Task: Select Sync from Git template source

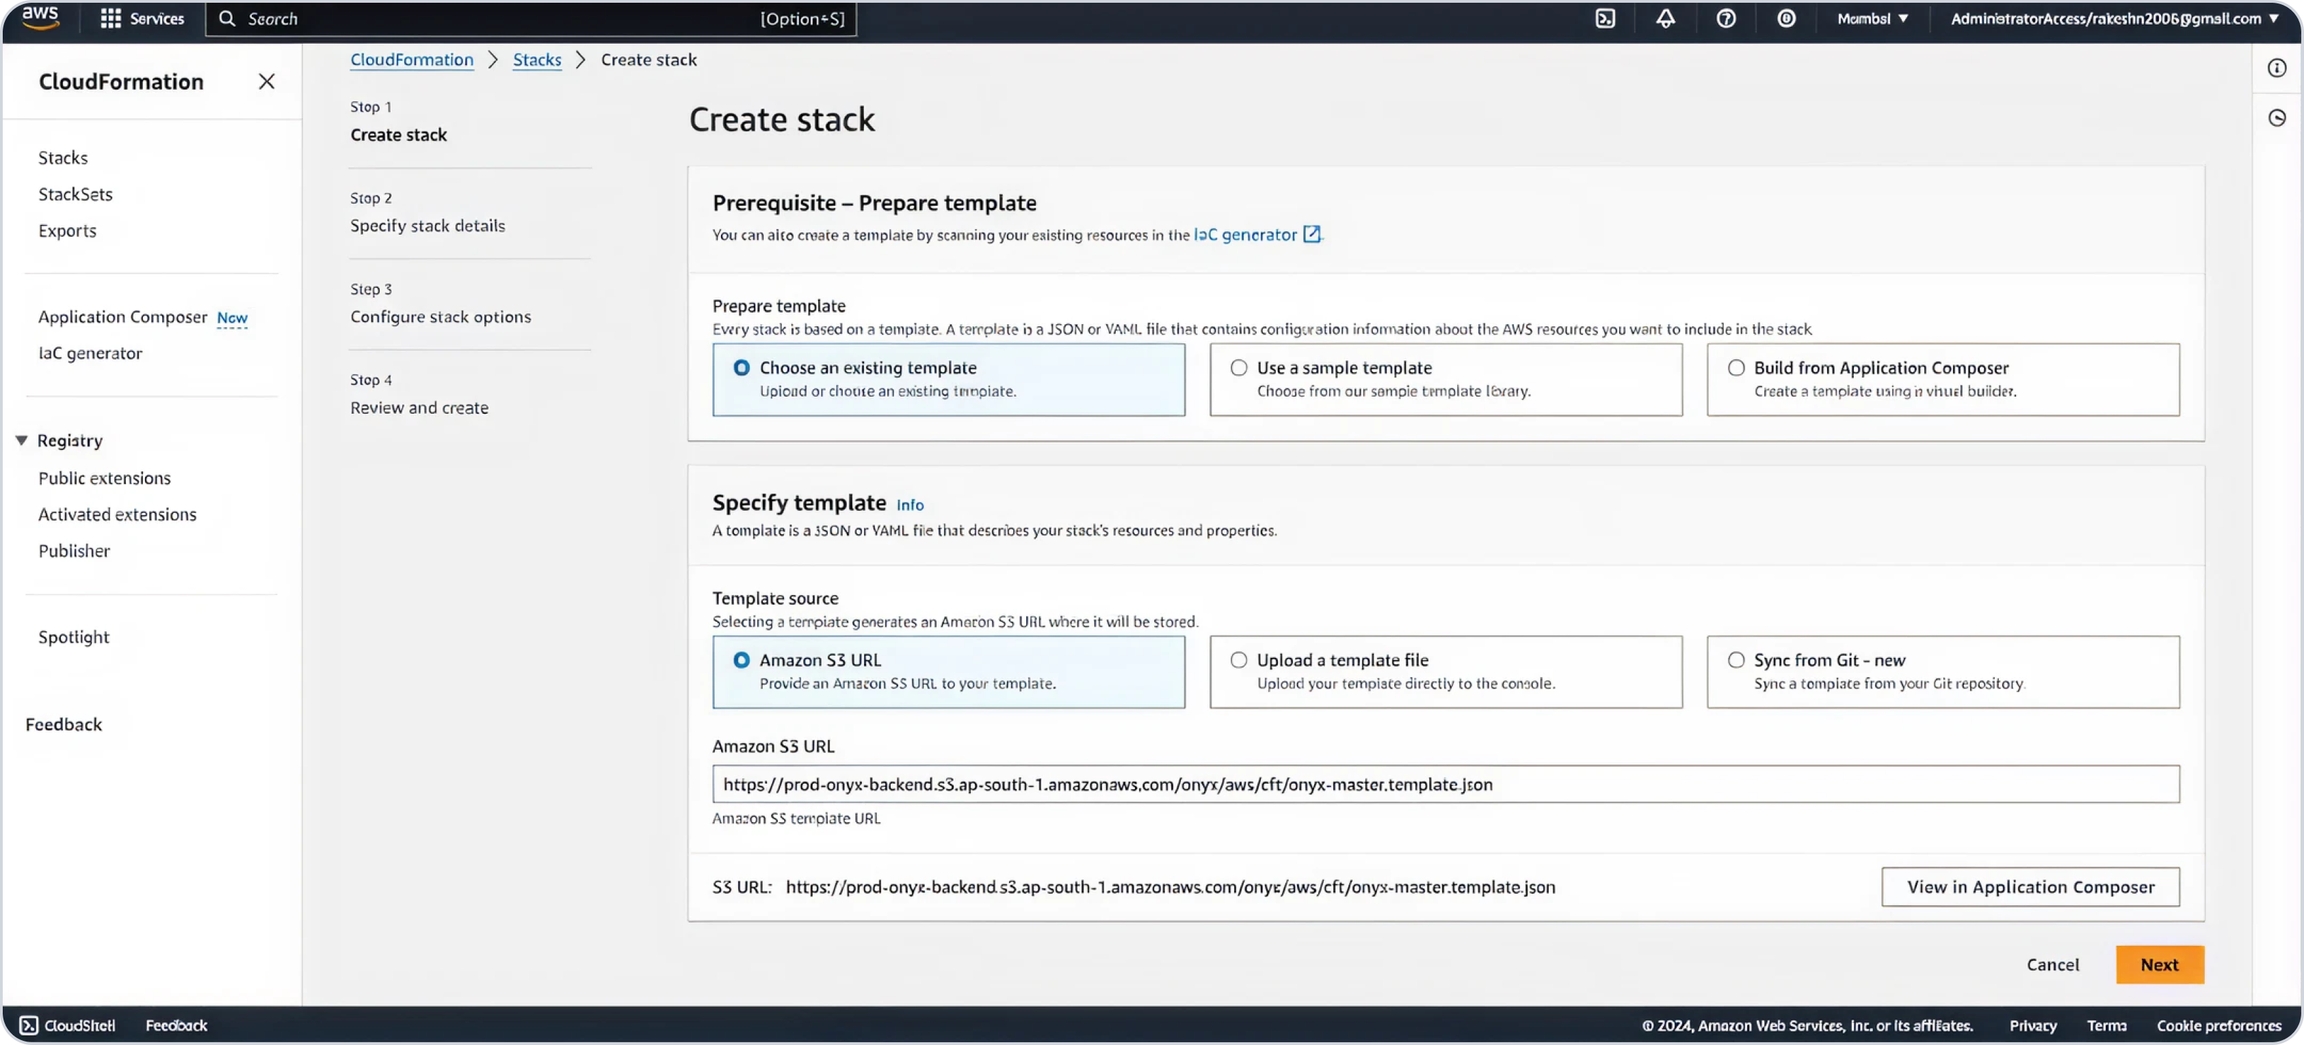Action: pyautogui.click(x=1736, y=660)
